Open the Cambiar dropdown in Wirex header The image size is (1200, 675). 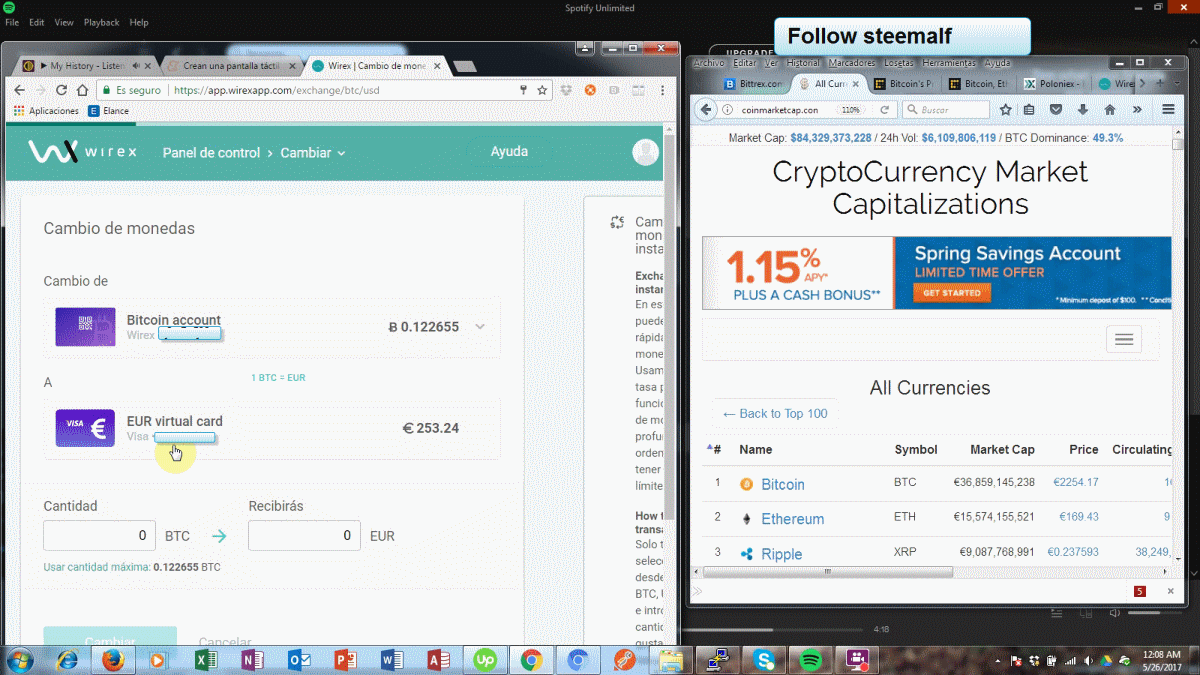pyautogui.click(x=313, y=153)
